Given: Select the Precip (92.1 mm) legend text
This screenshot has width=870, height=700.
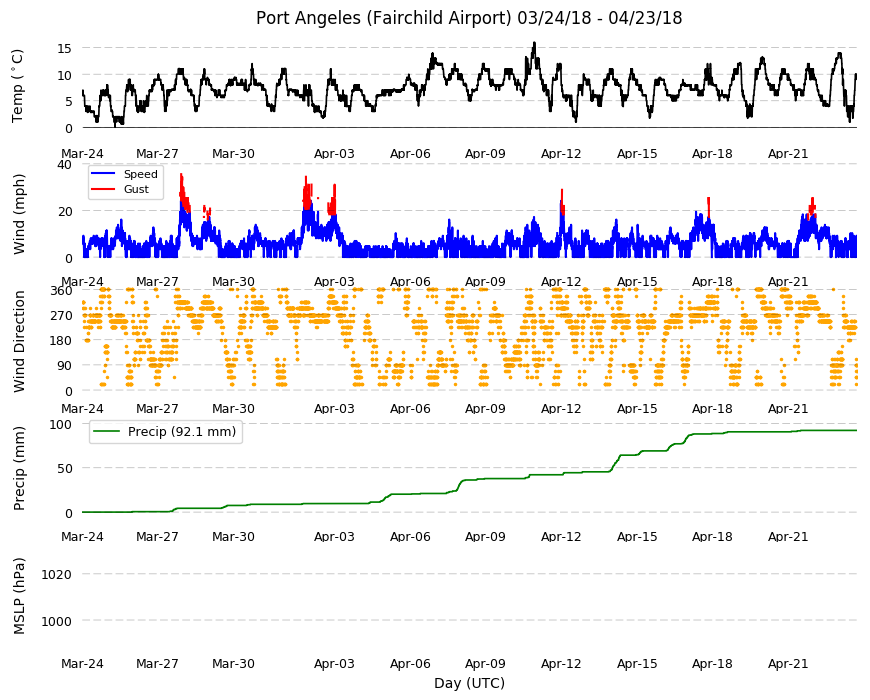Looking at the screenshot, I should 182,432.
